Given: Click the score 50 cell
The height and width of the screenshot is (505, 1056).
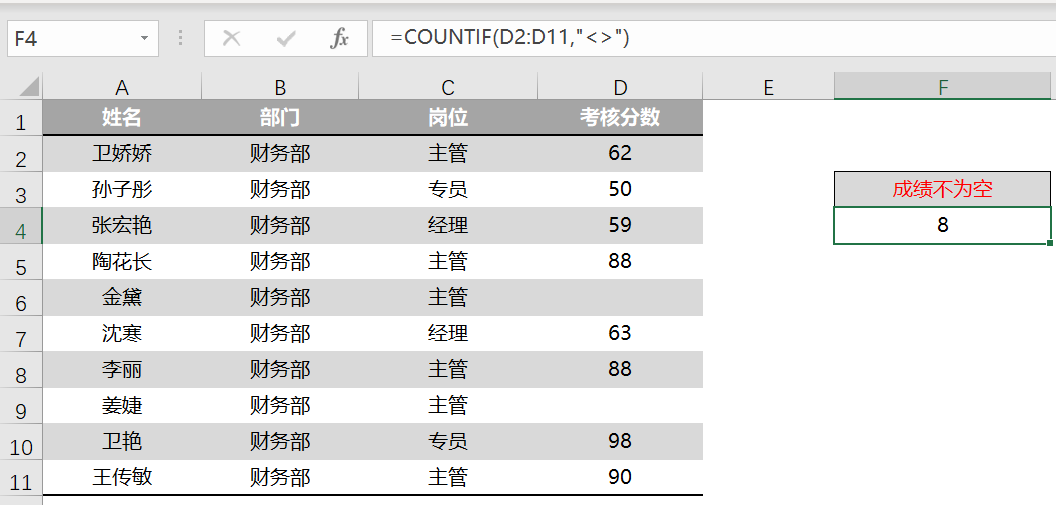Looking at the screenshot, I should click(x=620, y=189).
